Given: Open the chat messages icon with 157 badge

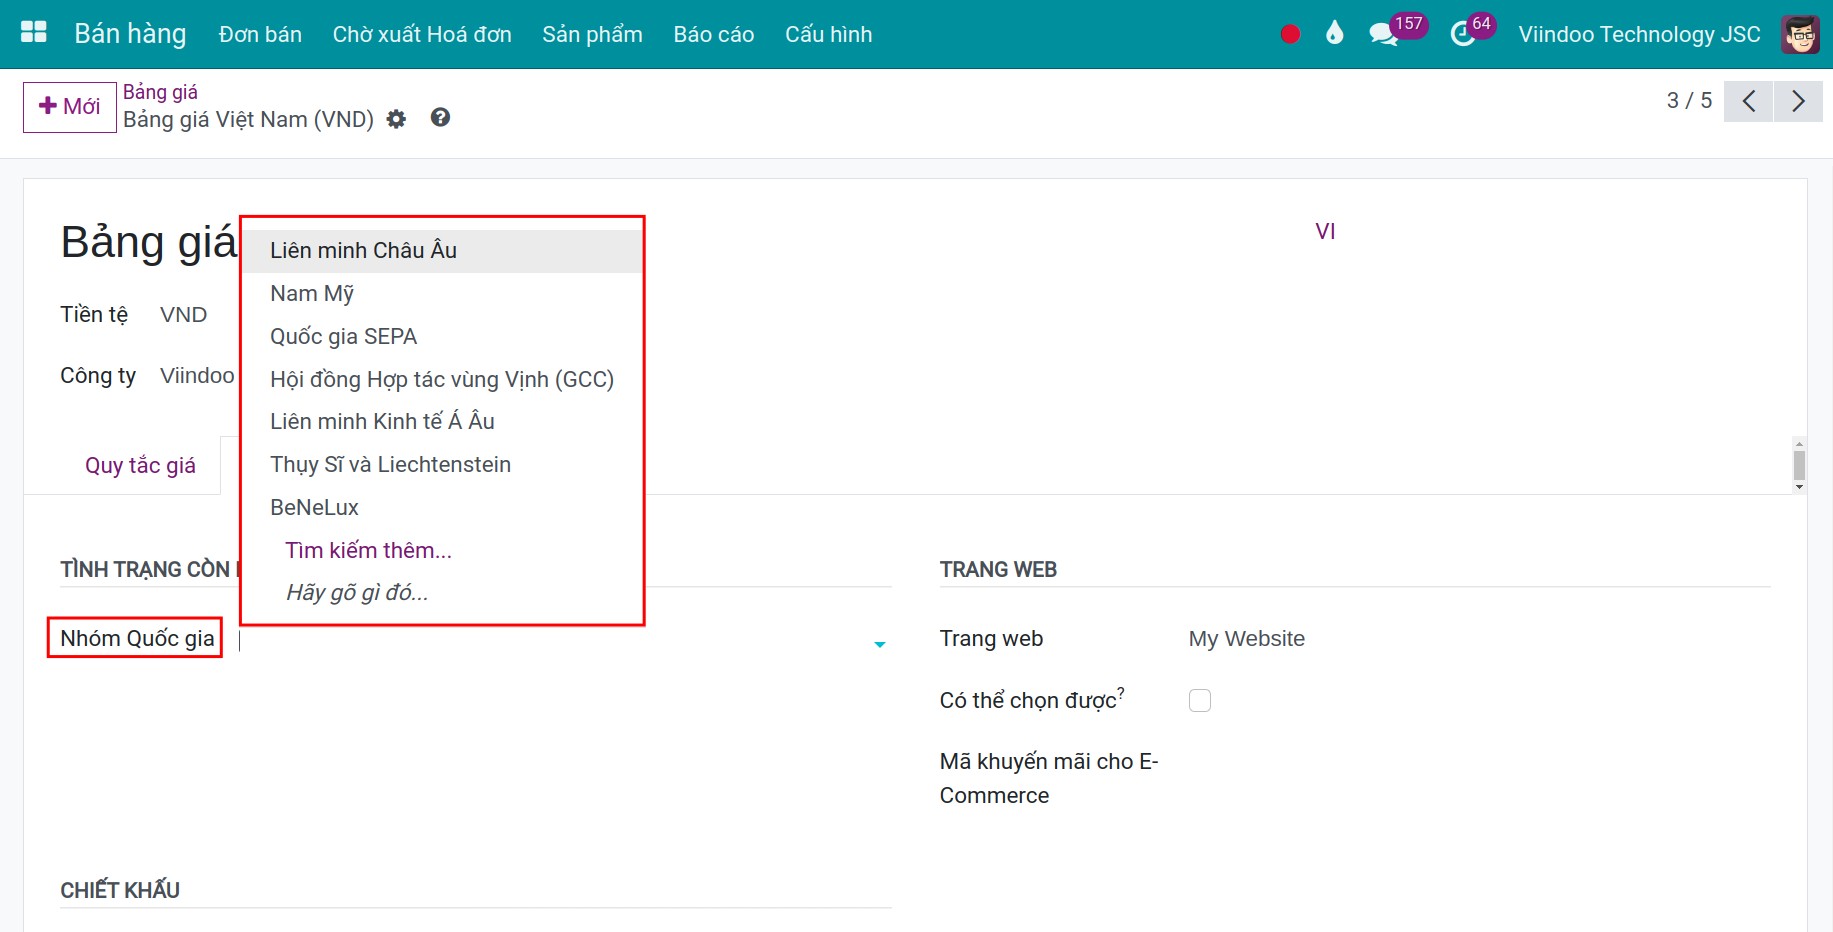Looking at the screenshot, I should pos(1383,34).
